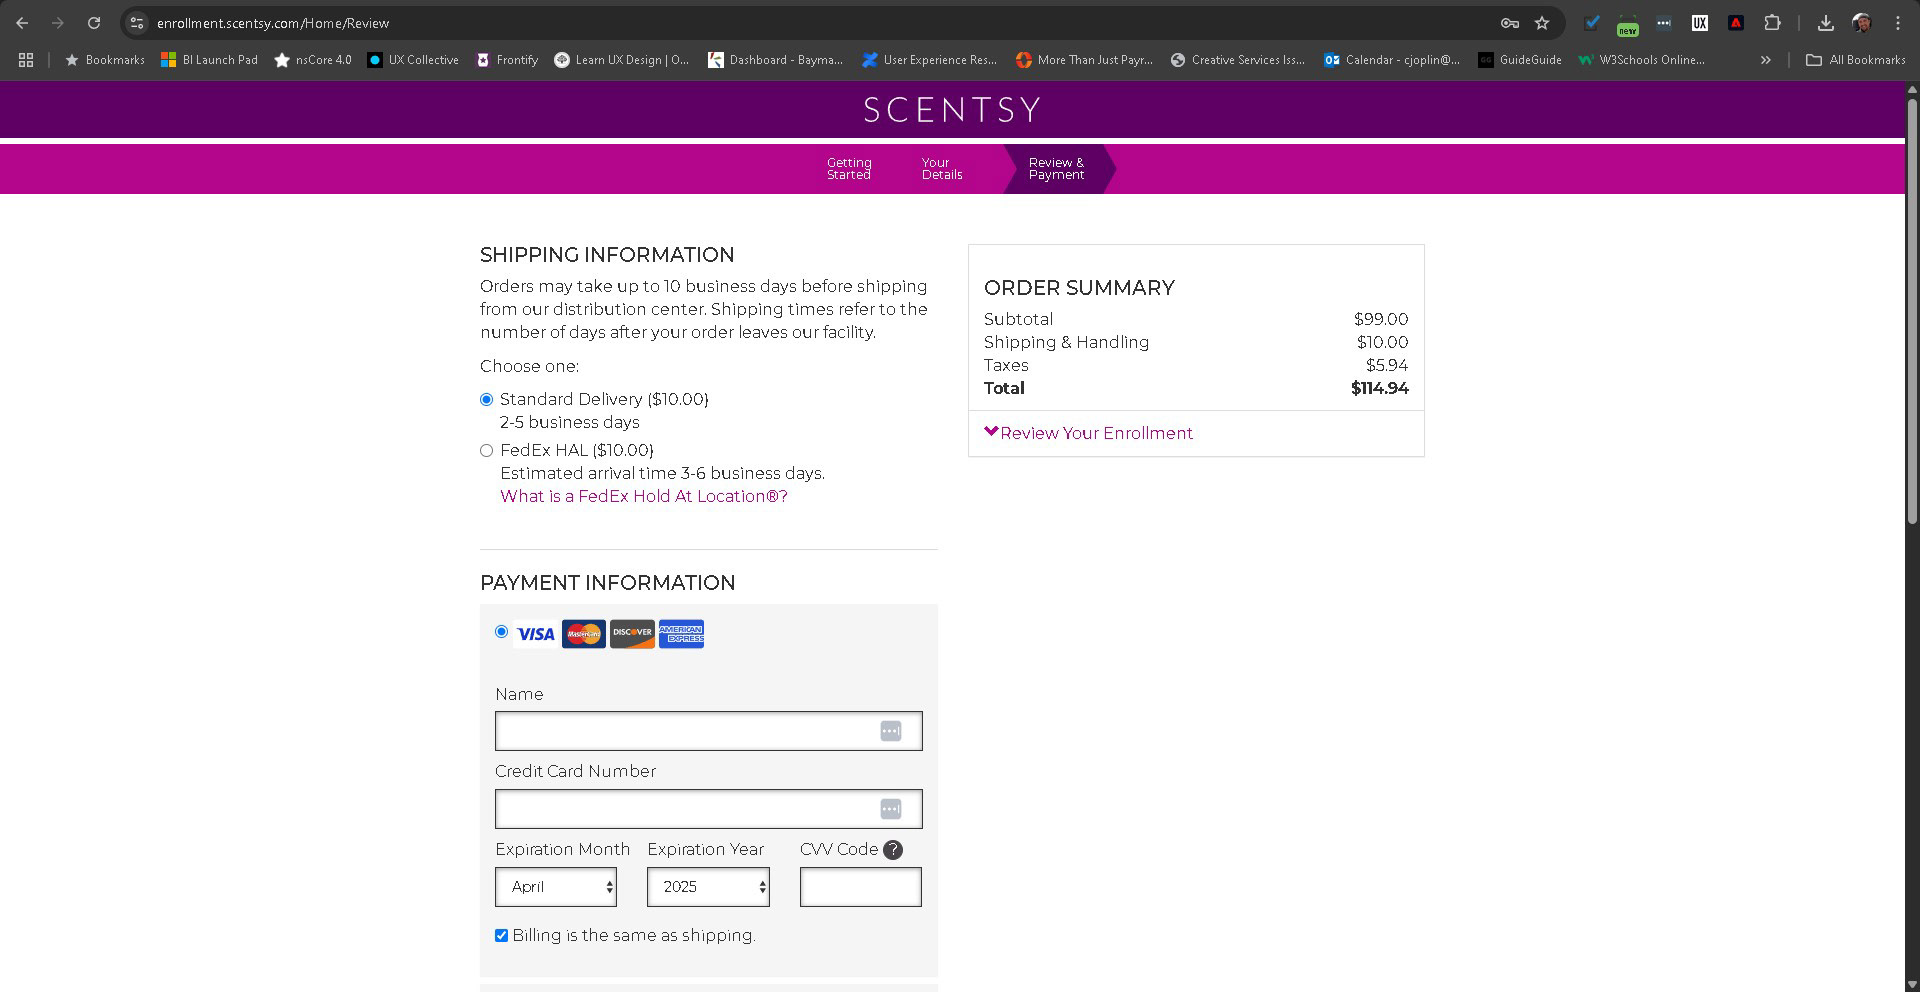Click the browser forward arrow

pyautogui.click(x=58, y=23)
